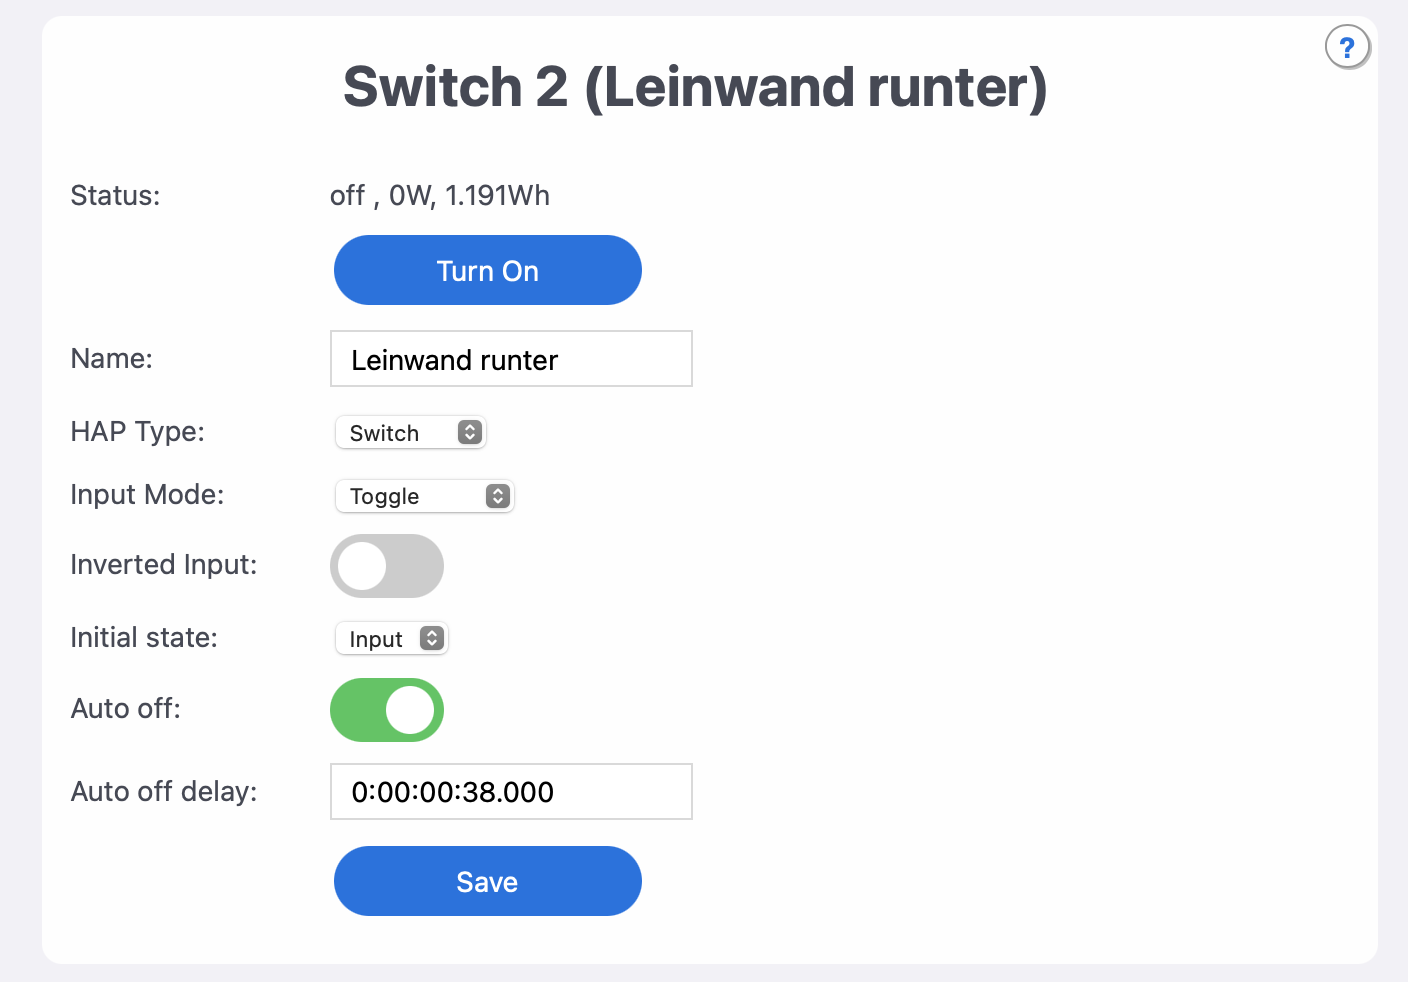Expand the Input Mode dropdown
The width and height of the screenshot is (1408, 982).
(x=424, y=496)
